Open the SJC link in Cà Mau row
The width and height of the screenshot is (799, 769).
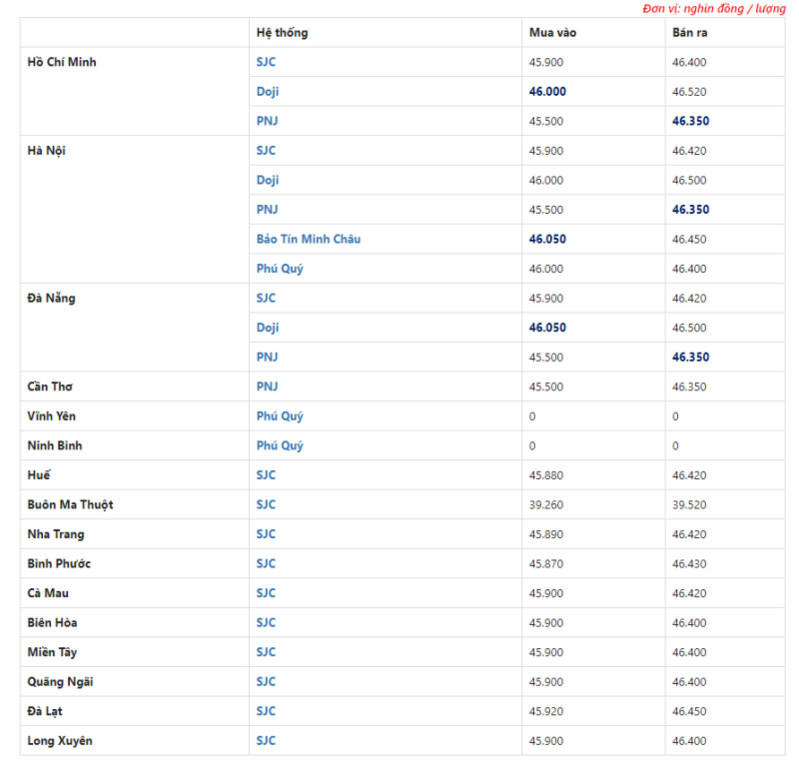[x=265, y=593]
